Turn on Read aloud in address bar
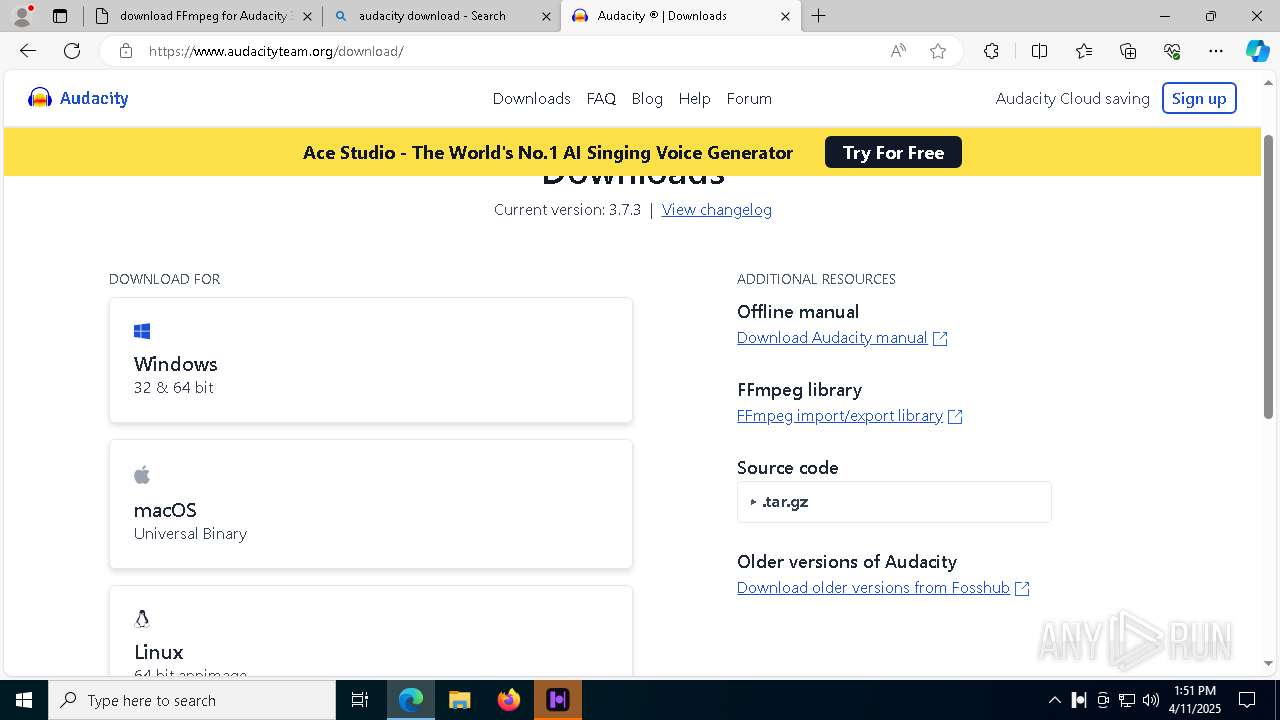Viewport: 1280px width, 720px height. [x=898, y=51]
